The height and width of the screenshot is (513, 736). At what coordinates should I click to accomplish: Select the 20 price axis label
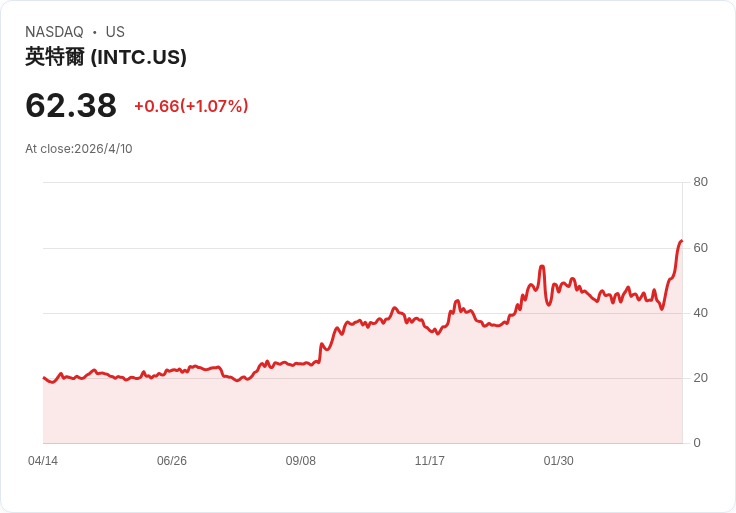(x=701, y=378)
